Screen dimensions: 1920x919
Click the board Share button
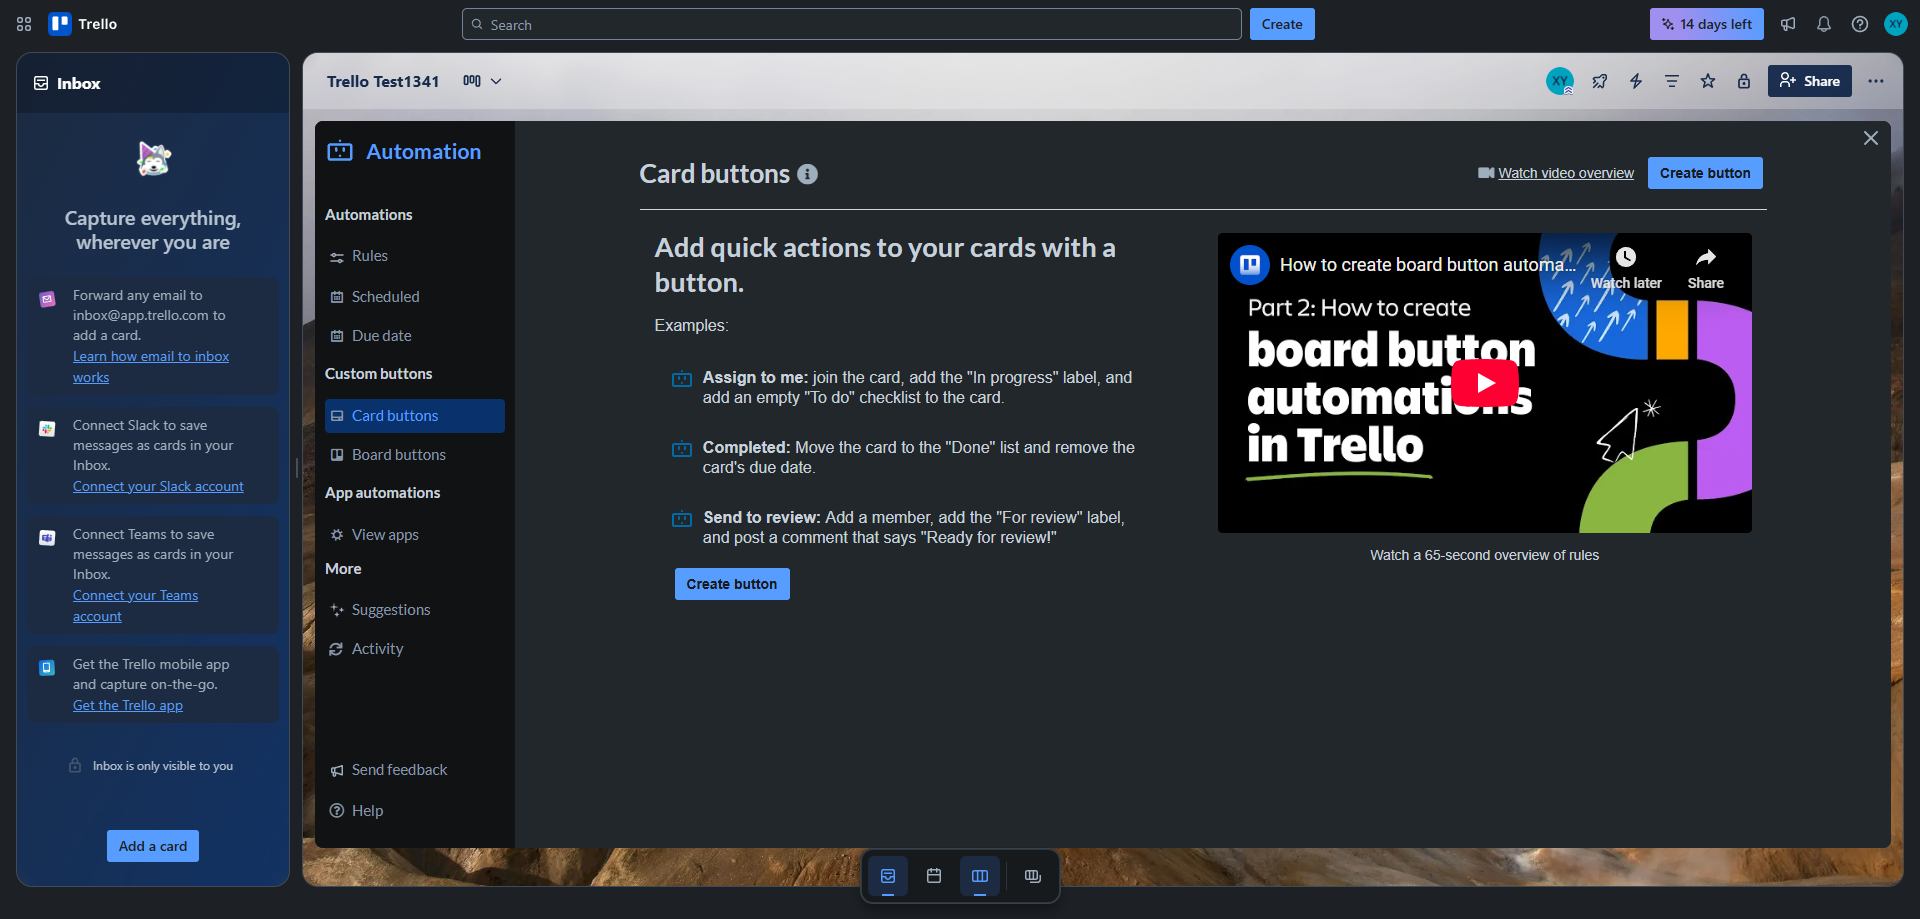pyautogui.click(x=1809, y=81)
